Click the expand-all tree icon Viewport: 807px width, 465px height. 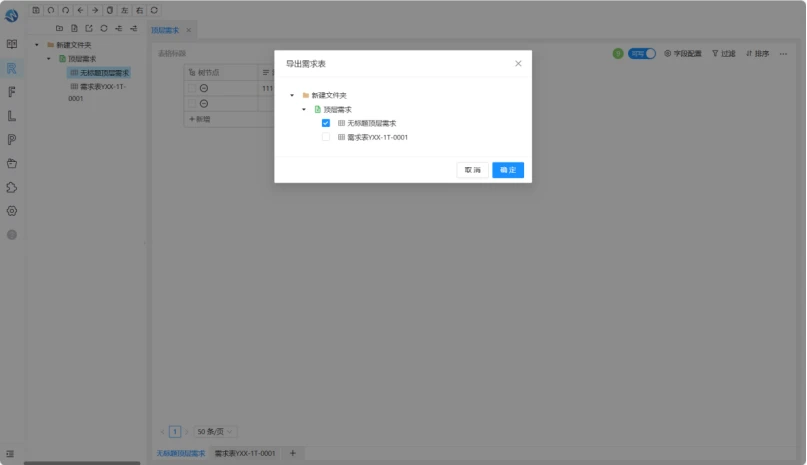click(134, 28)
